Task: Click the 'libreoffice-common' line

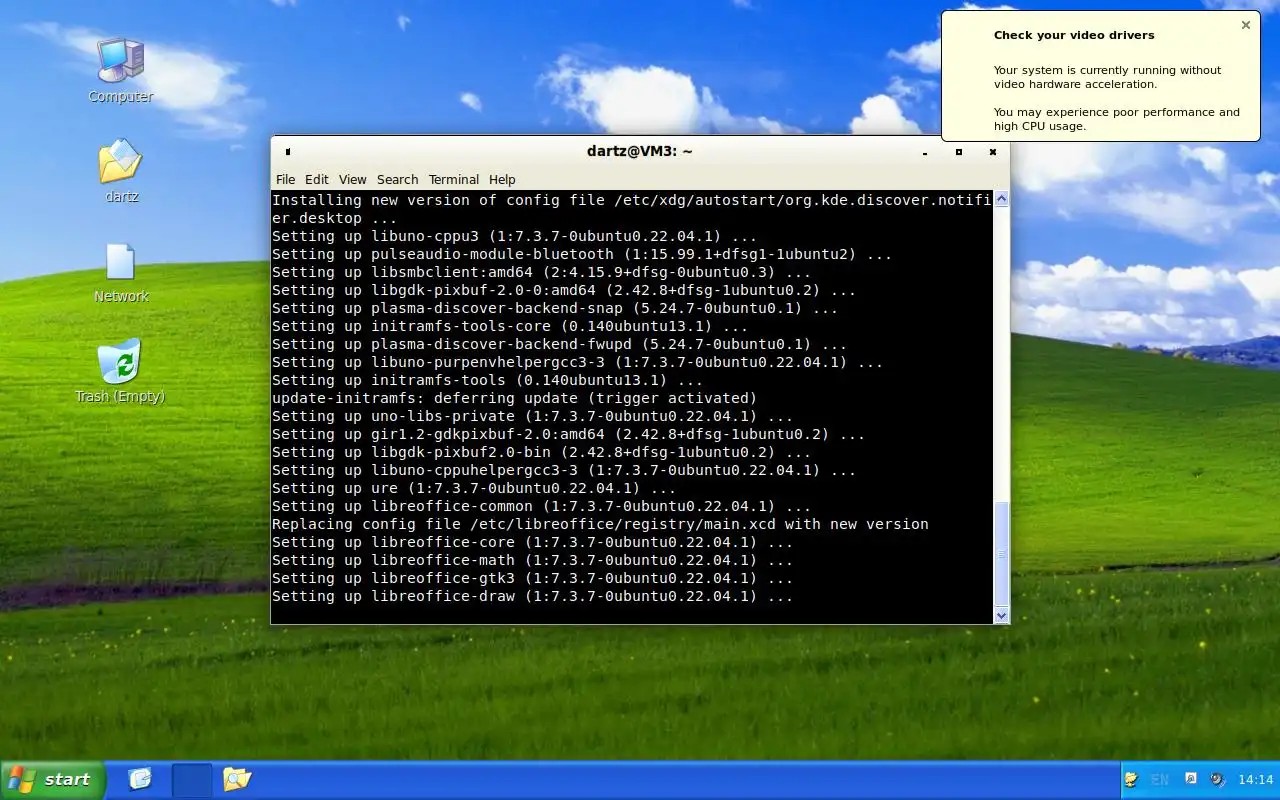Action: [x=542, y=506]
